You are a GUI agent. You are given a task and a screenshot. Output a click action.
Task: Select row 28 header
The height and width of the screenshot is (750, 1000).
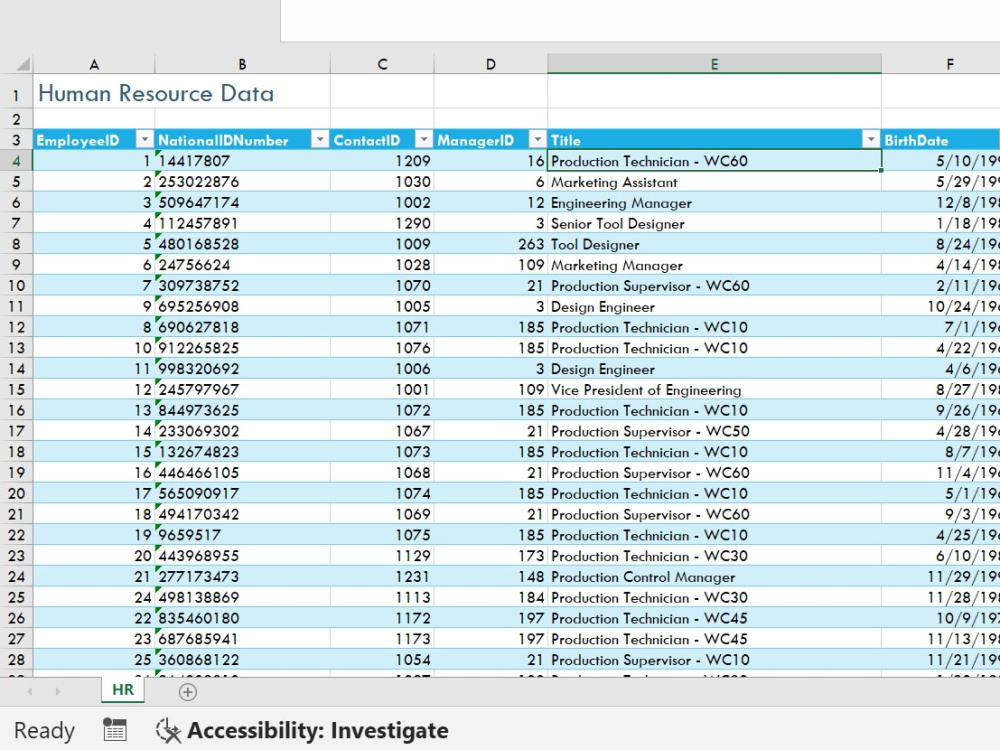(16, 659)
